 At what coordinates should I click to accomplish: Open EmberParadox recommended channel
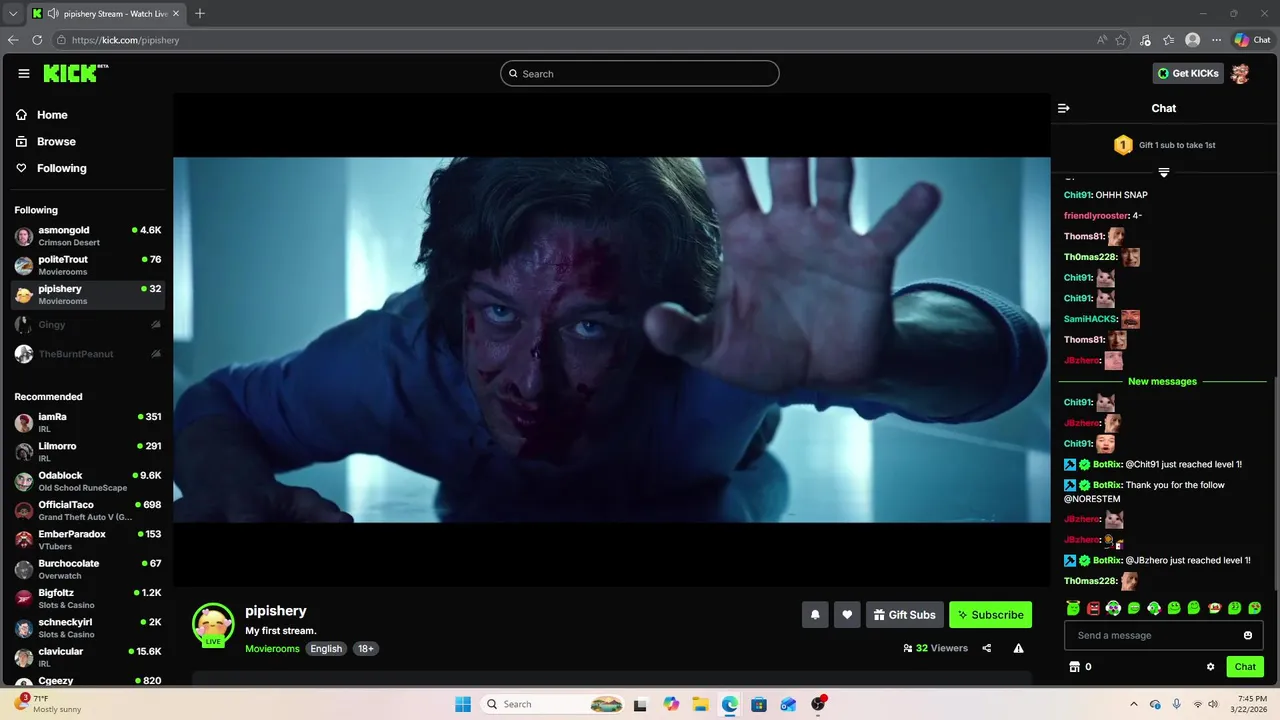[88, 540]
